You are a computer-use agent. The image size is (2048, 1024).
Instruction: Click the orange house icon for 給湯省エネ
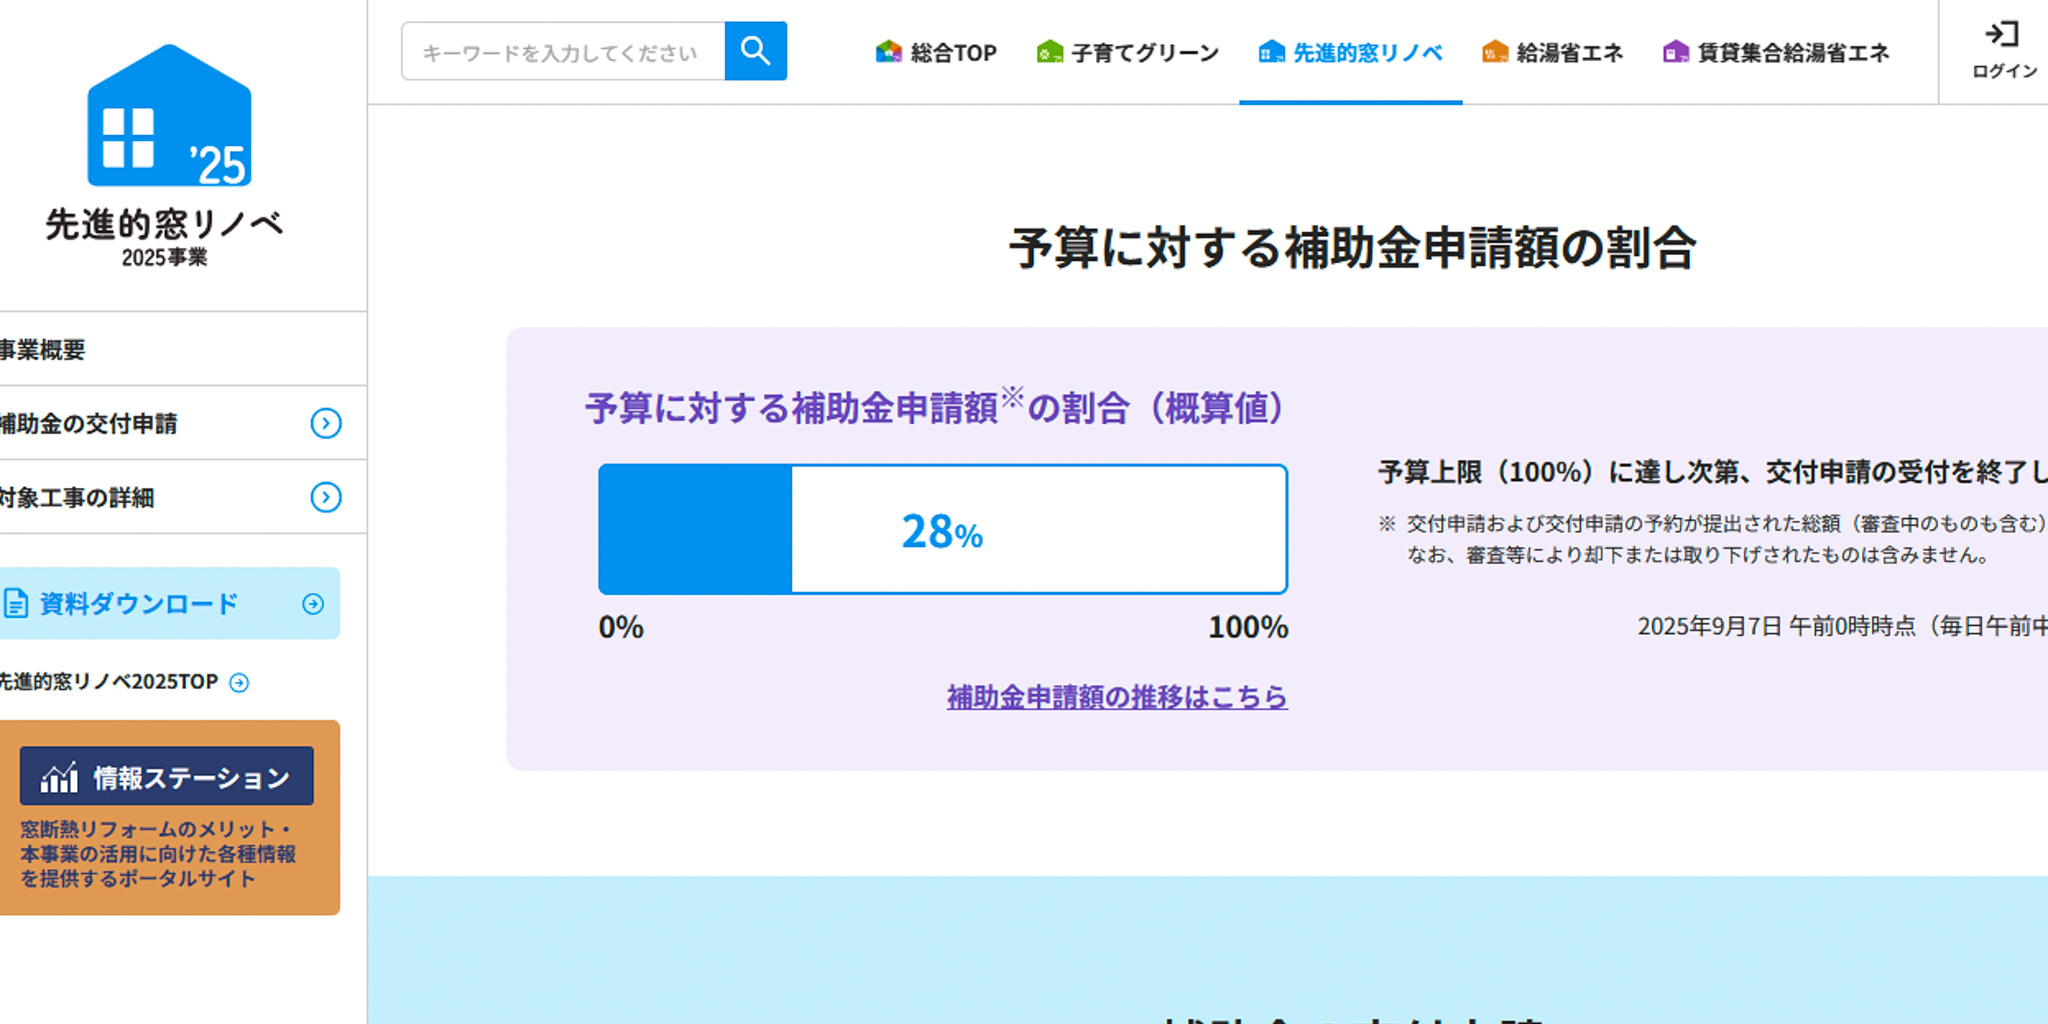(x=1494, y=52)
